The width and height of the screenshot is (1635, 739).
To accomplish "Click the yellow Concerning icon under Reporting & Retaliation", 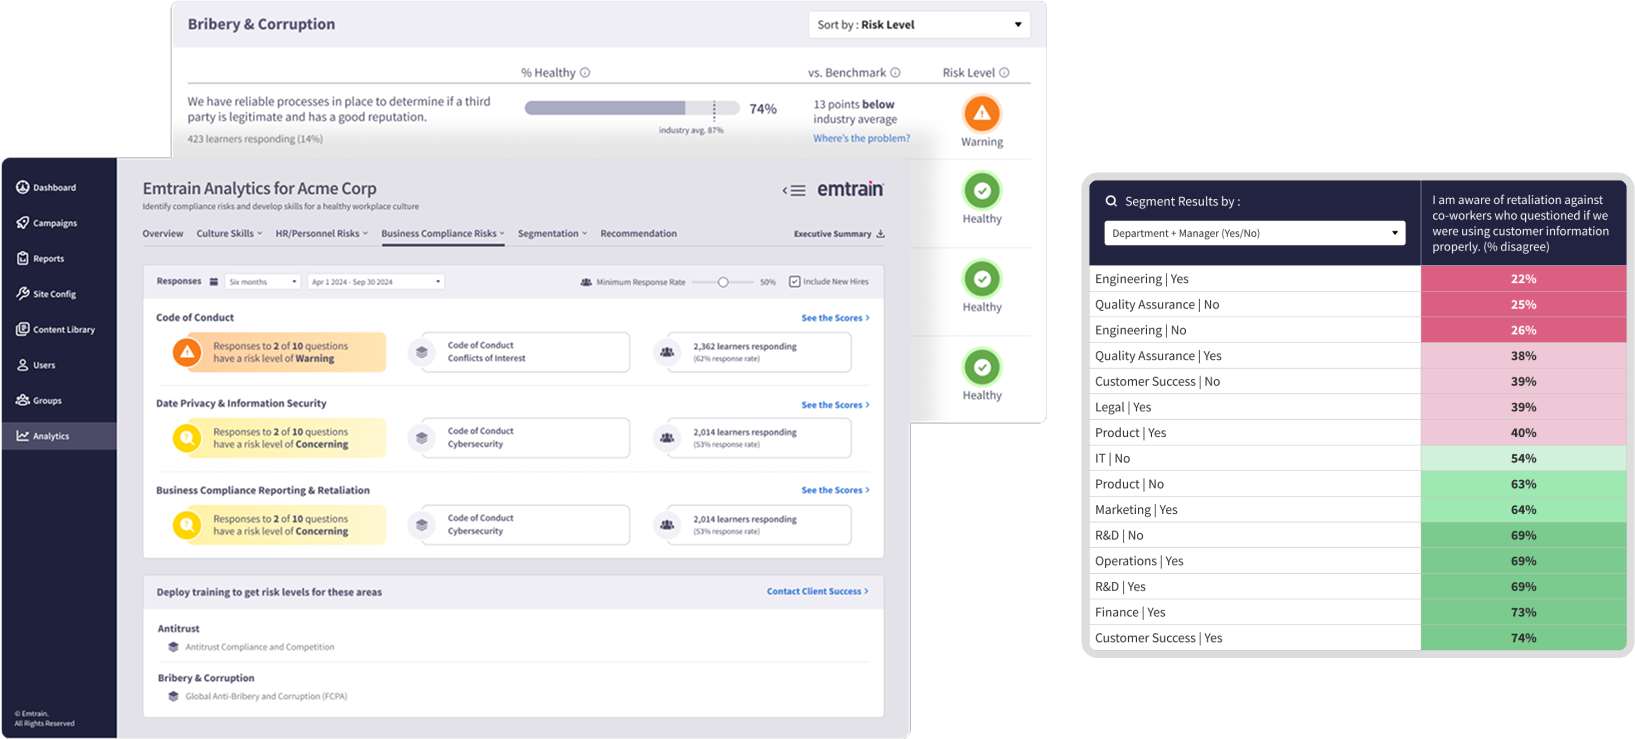I will point(187,525).
